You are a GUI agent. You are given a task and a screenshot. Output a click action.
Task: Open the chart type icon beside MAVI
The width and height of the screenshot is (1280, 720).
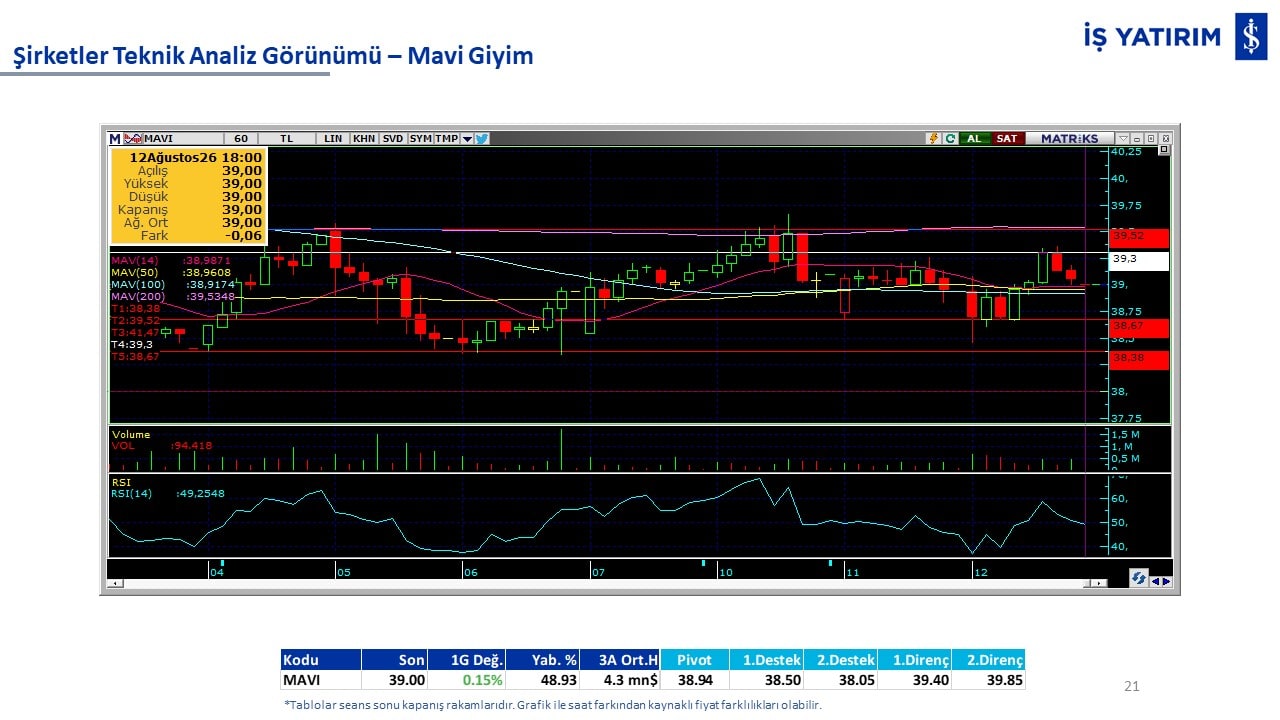click(133, 139)
